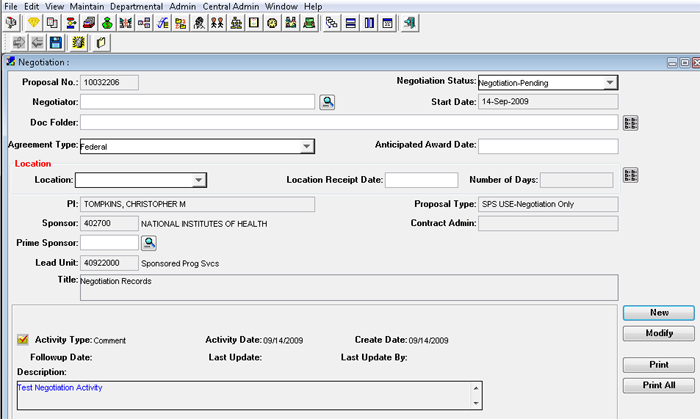Click the Modify button
The height and width of the screenshot is (419, 700).
pyautogui.click(x=659, y=333)
